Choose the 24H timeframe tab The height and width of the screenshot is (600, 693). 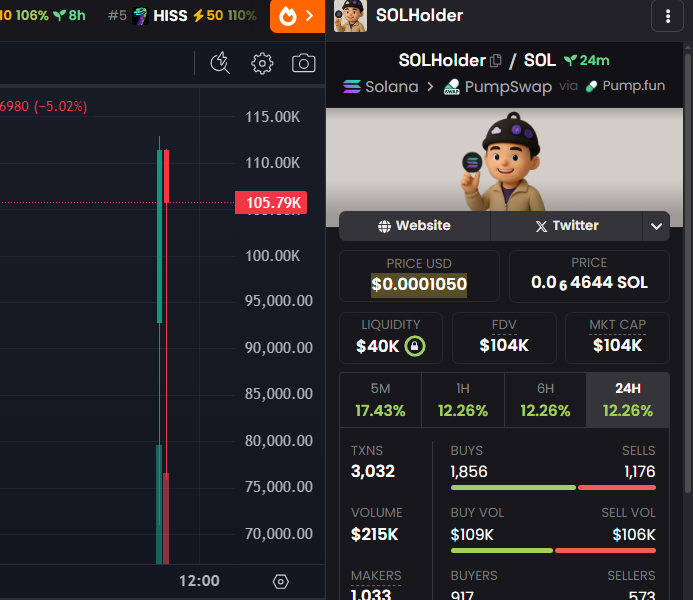627,400
